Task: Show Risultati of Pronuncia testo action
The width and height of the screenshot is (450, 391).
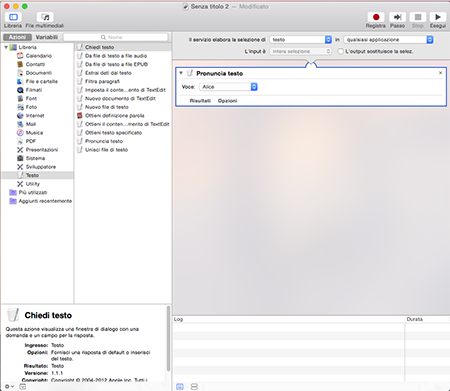Action: (x=200, y=101)
